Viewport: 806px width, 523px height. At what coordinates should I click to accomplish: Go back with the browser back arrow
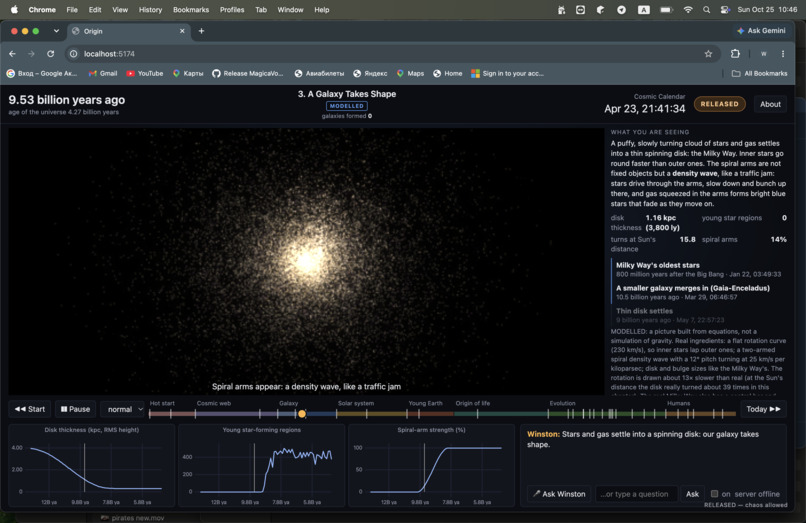[x=12, y=53]
